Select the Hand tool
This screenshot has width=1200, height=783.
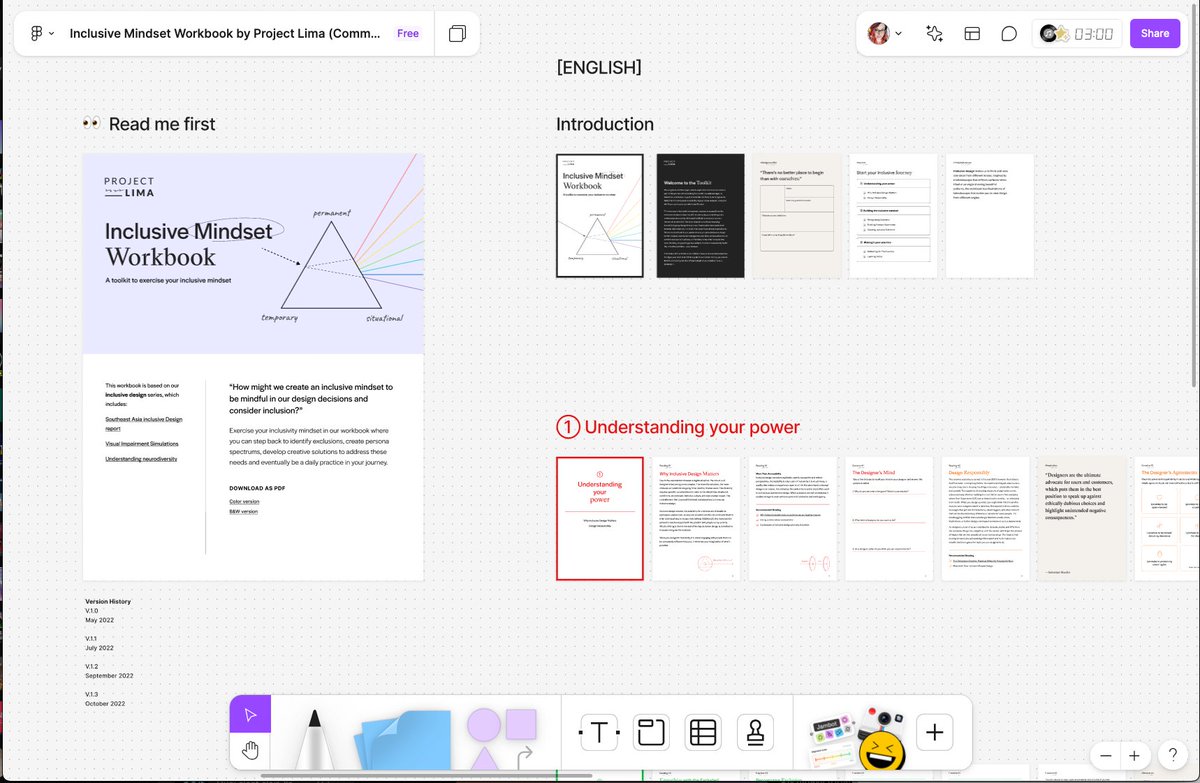(250, 751)
